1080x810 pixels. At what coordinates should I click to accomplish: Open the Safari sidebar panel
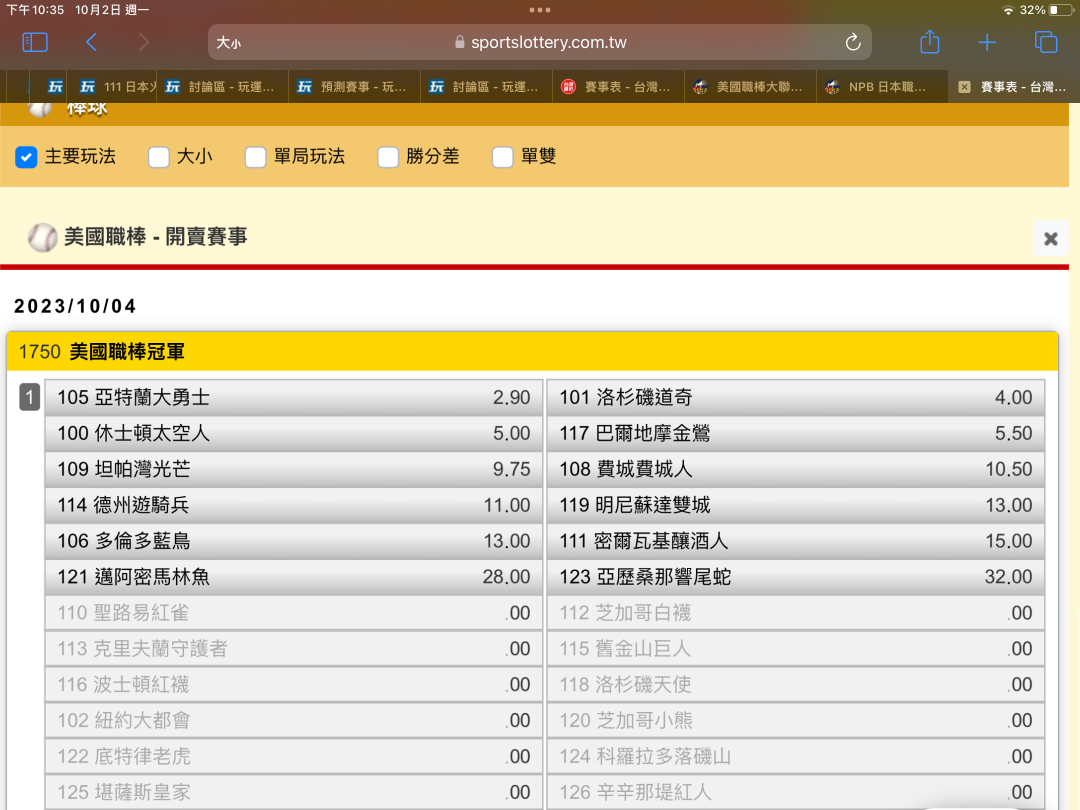(x=35, y=43)
